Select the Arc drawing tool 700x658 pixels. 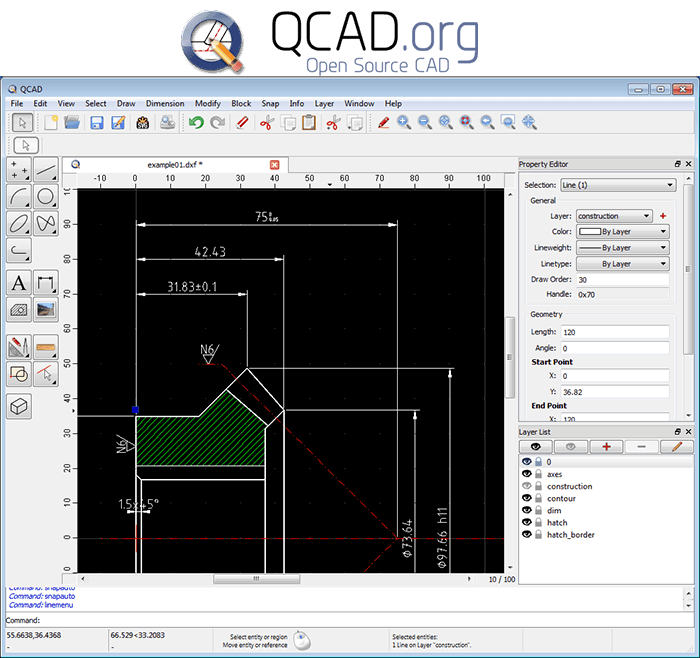(x=19, y=196)
